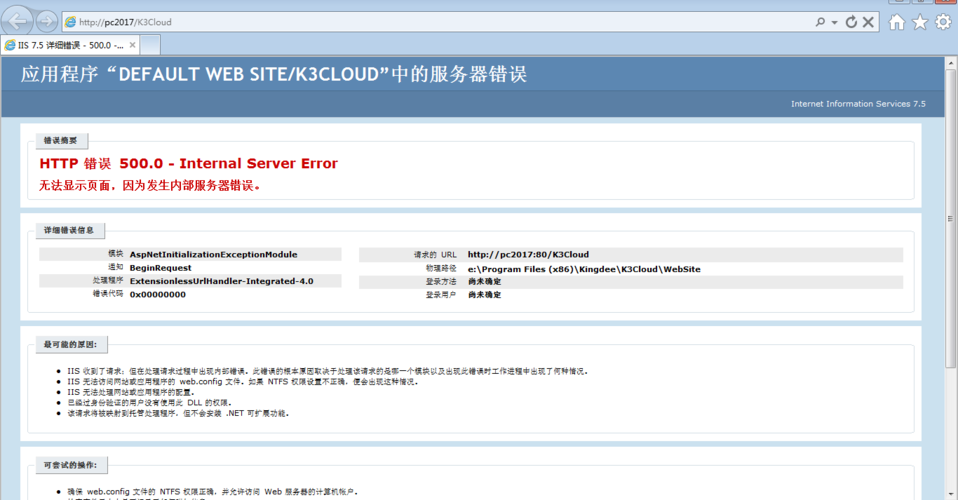Click the 最可能的原因 section label
This screenshot has width=958, height=500.
(x=70, y=345)
